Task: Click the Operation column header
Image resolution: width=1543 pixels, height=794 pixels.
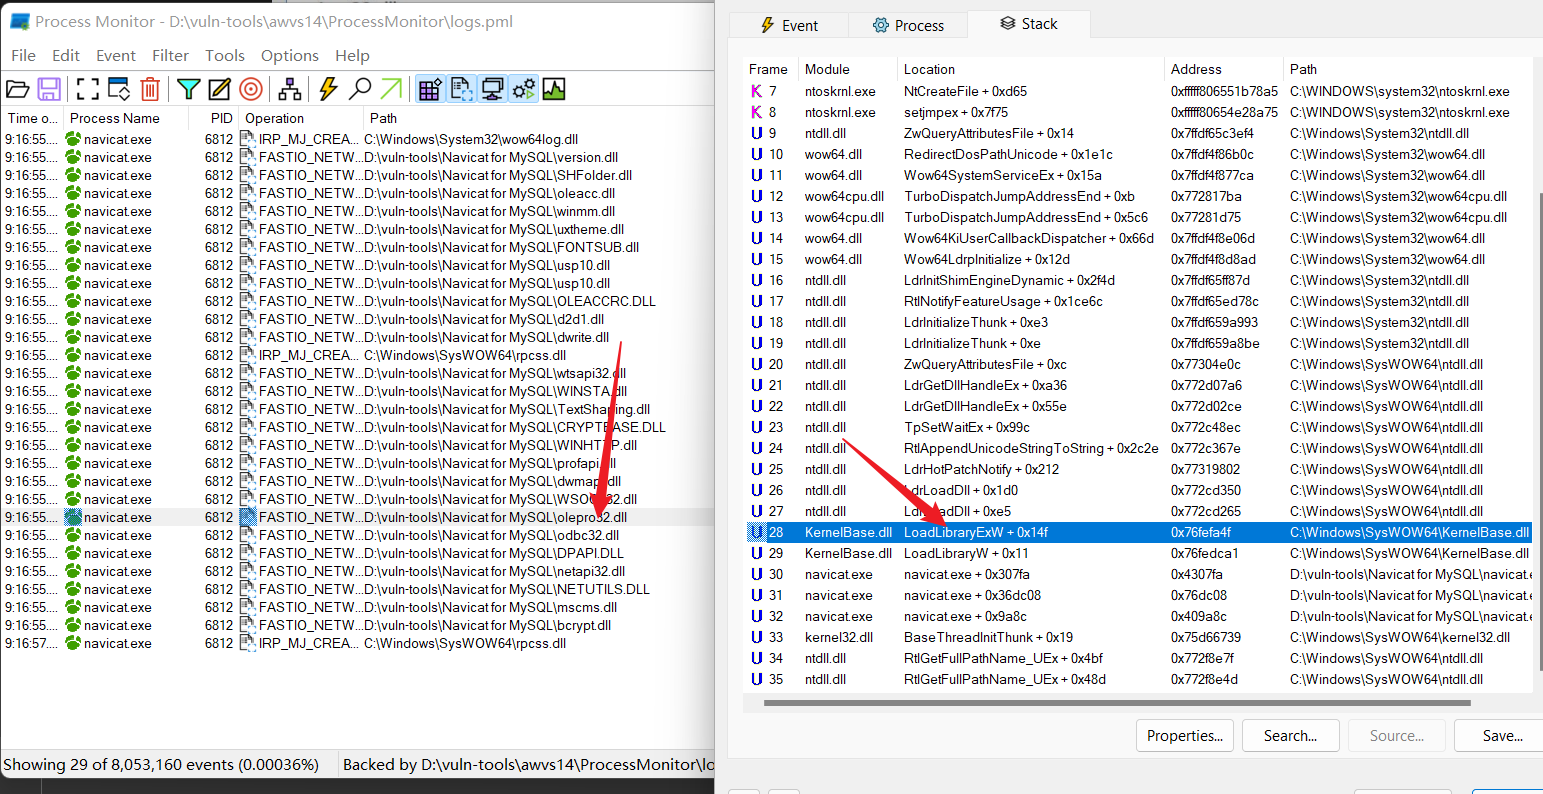Action: coord(300,118)
